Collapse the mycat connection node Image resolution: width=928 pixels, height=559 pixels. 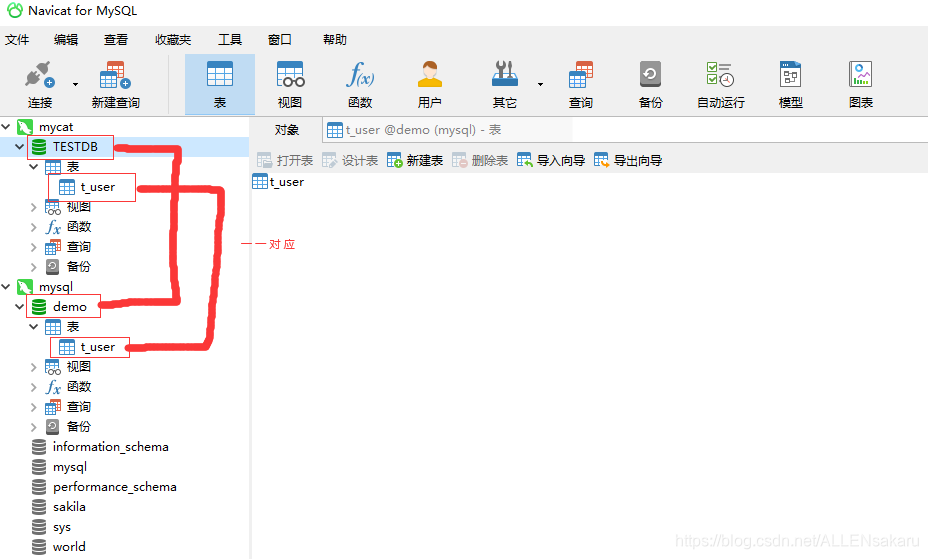point(7,127)
